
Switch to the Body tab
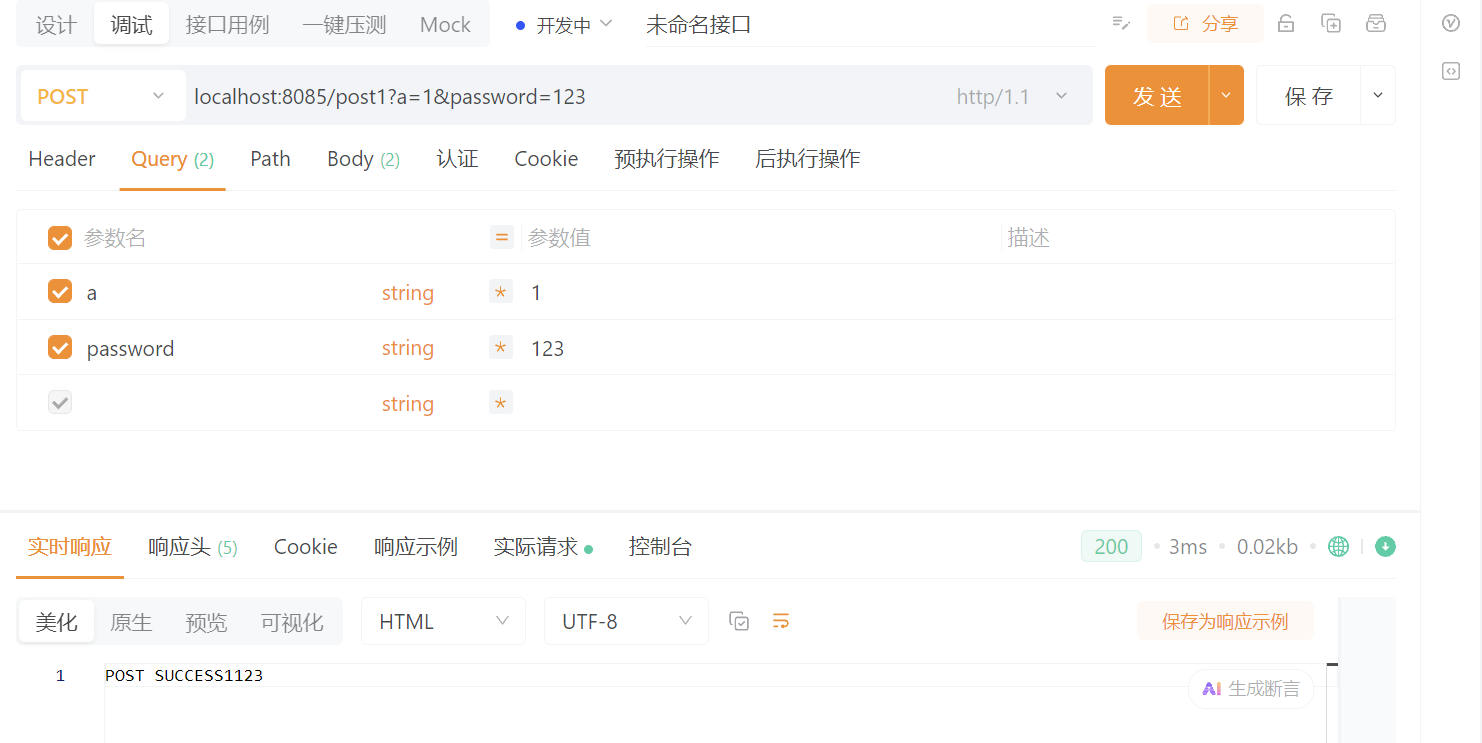click(x=362, y=159)
